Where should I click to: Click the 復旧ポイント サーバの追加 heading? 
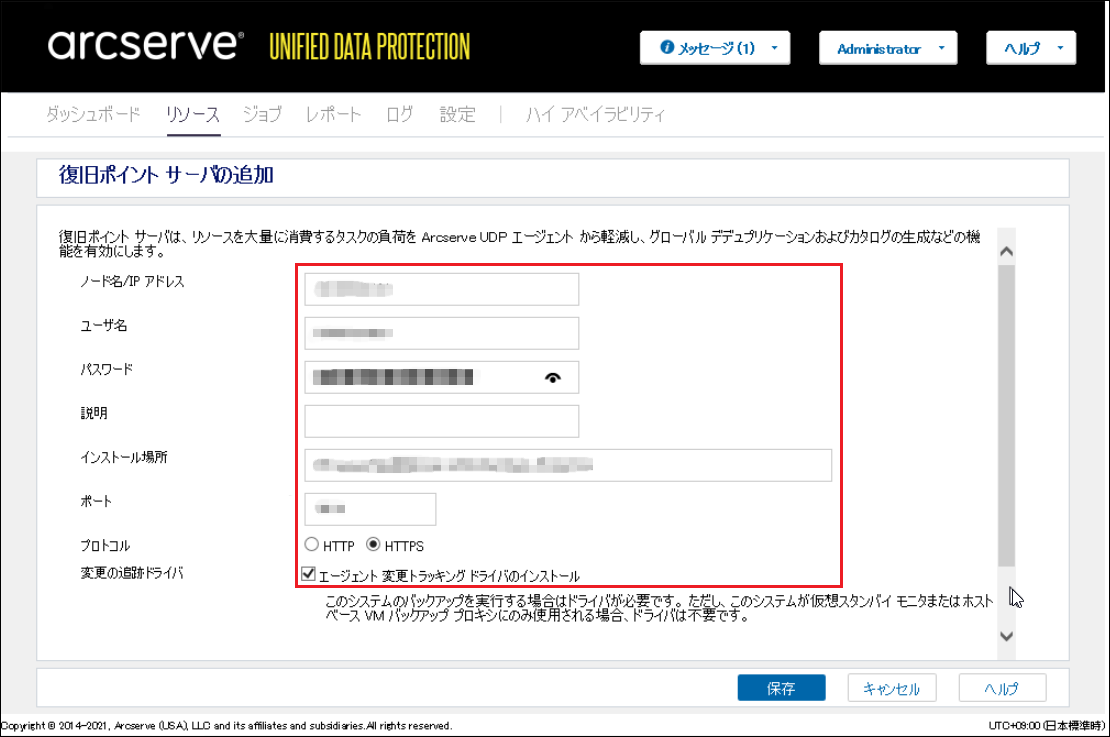pyautogui.click(x=166, y=175)
